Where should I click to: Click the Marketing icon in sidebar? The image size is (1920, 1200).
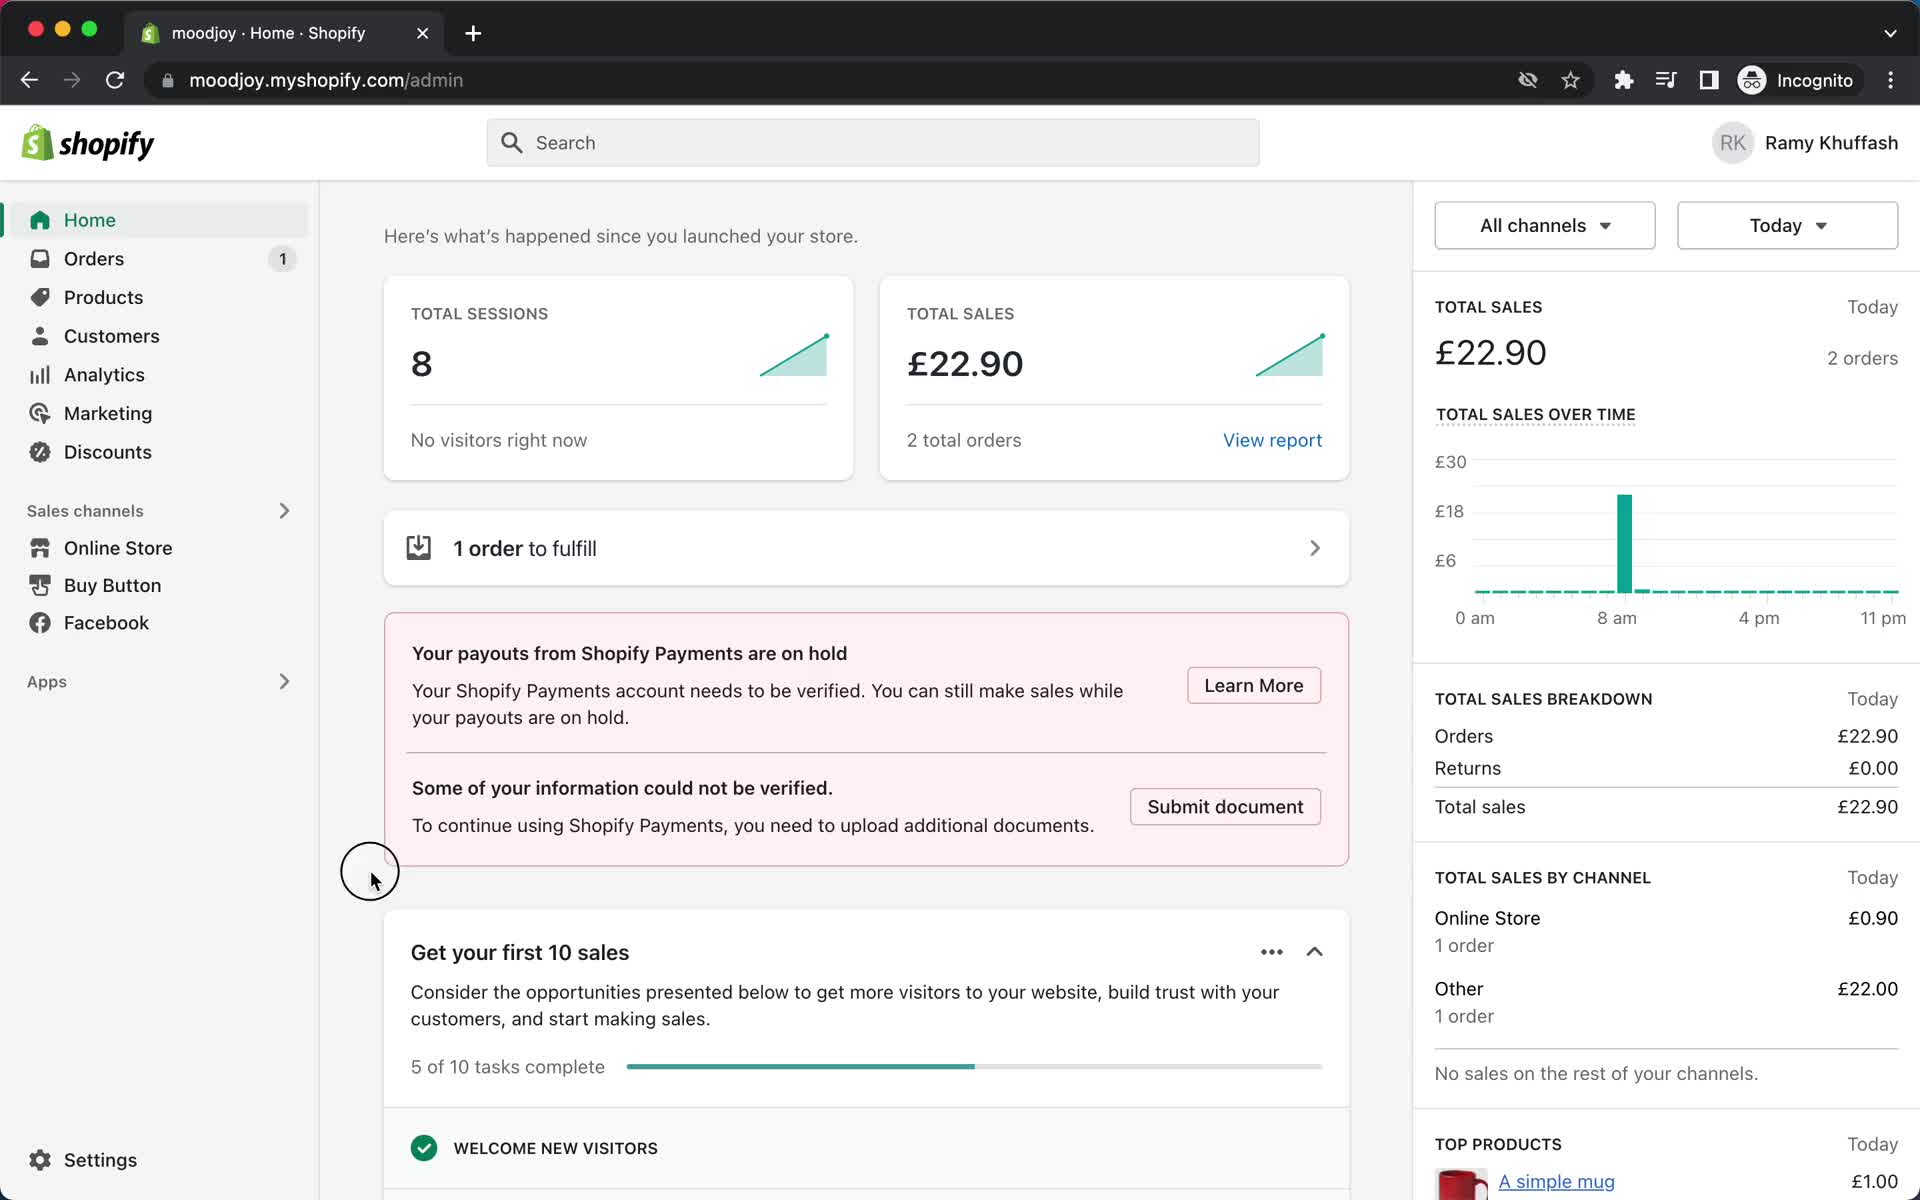pos(39,413)
